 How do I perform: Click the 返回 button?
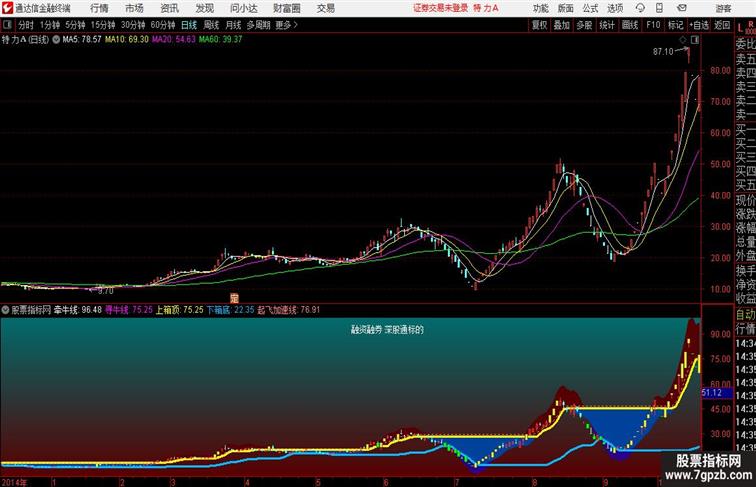click(x=722, y=25)
